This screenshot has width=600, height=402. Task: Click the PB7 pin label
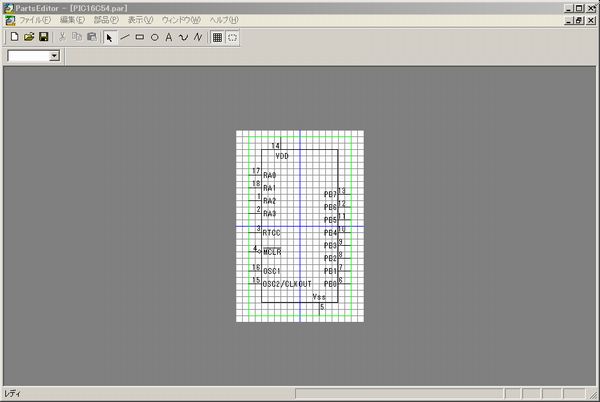(x=330, y=194)
